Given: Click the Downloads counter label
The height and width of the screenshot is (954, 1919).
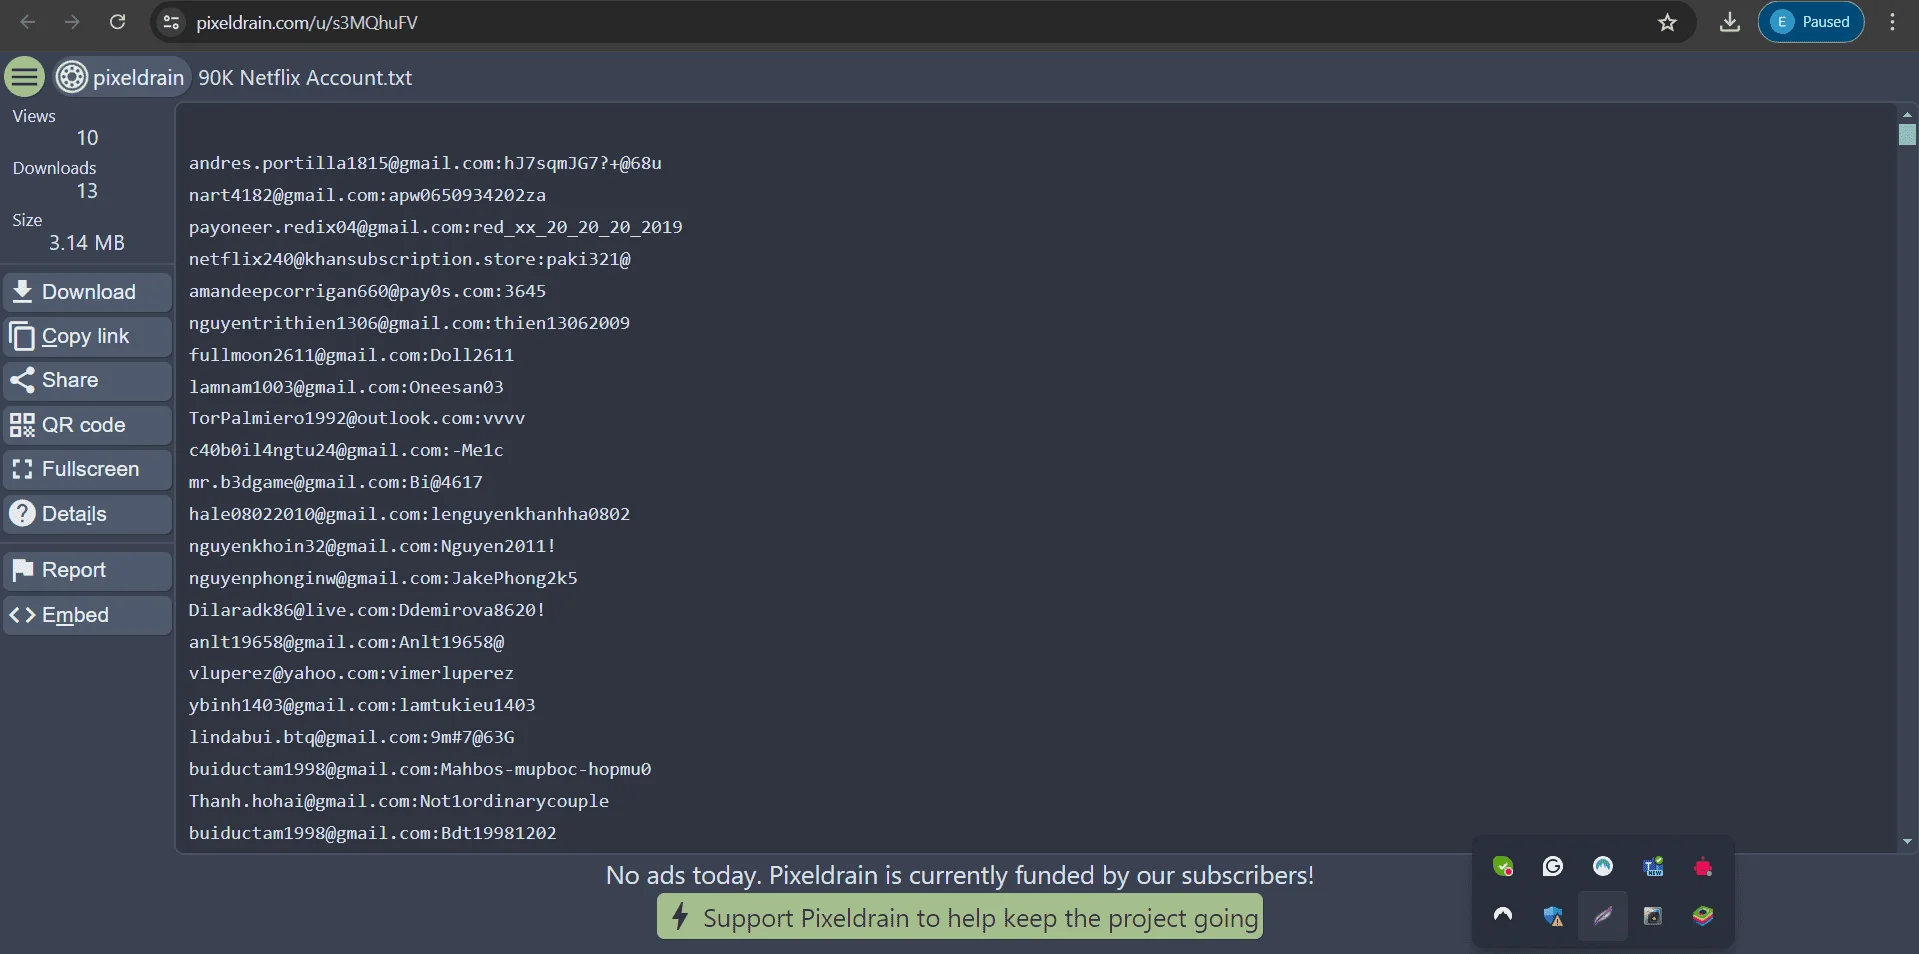Looking at the screenshot, I should tap(54, 168).
